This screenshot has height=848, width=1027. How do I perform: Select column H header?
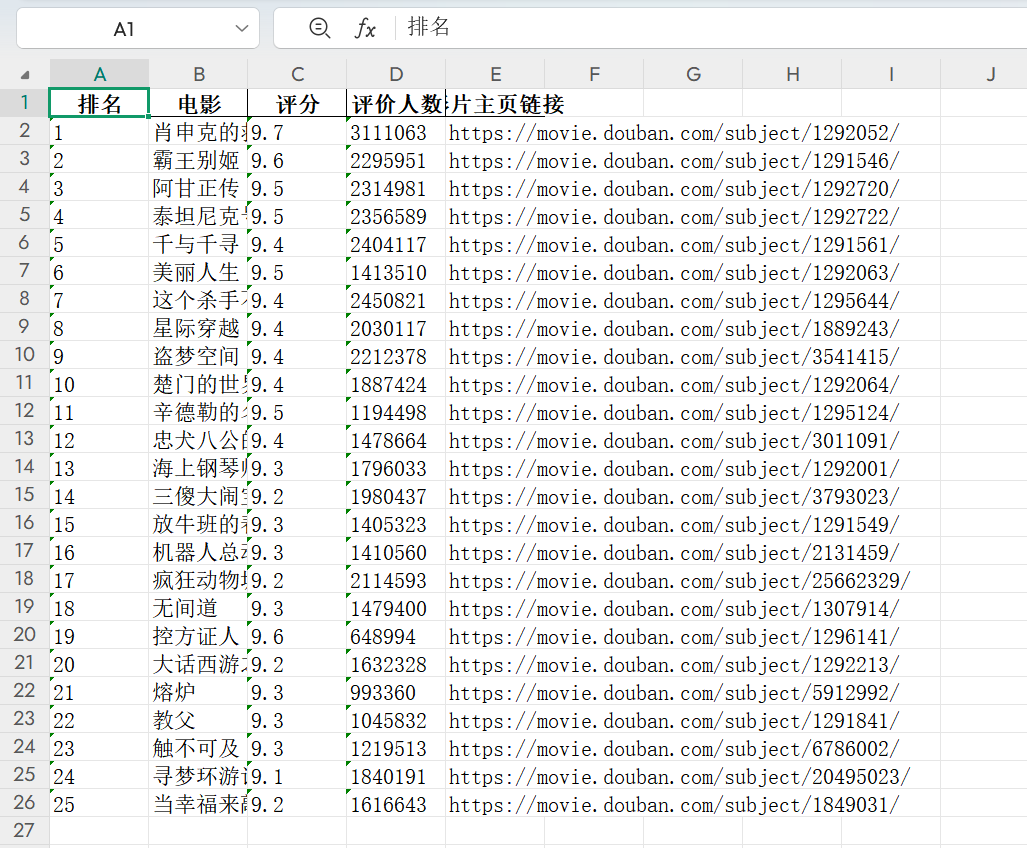pos(792,74)
